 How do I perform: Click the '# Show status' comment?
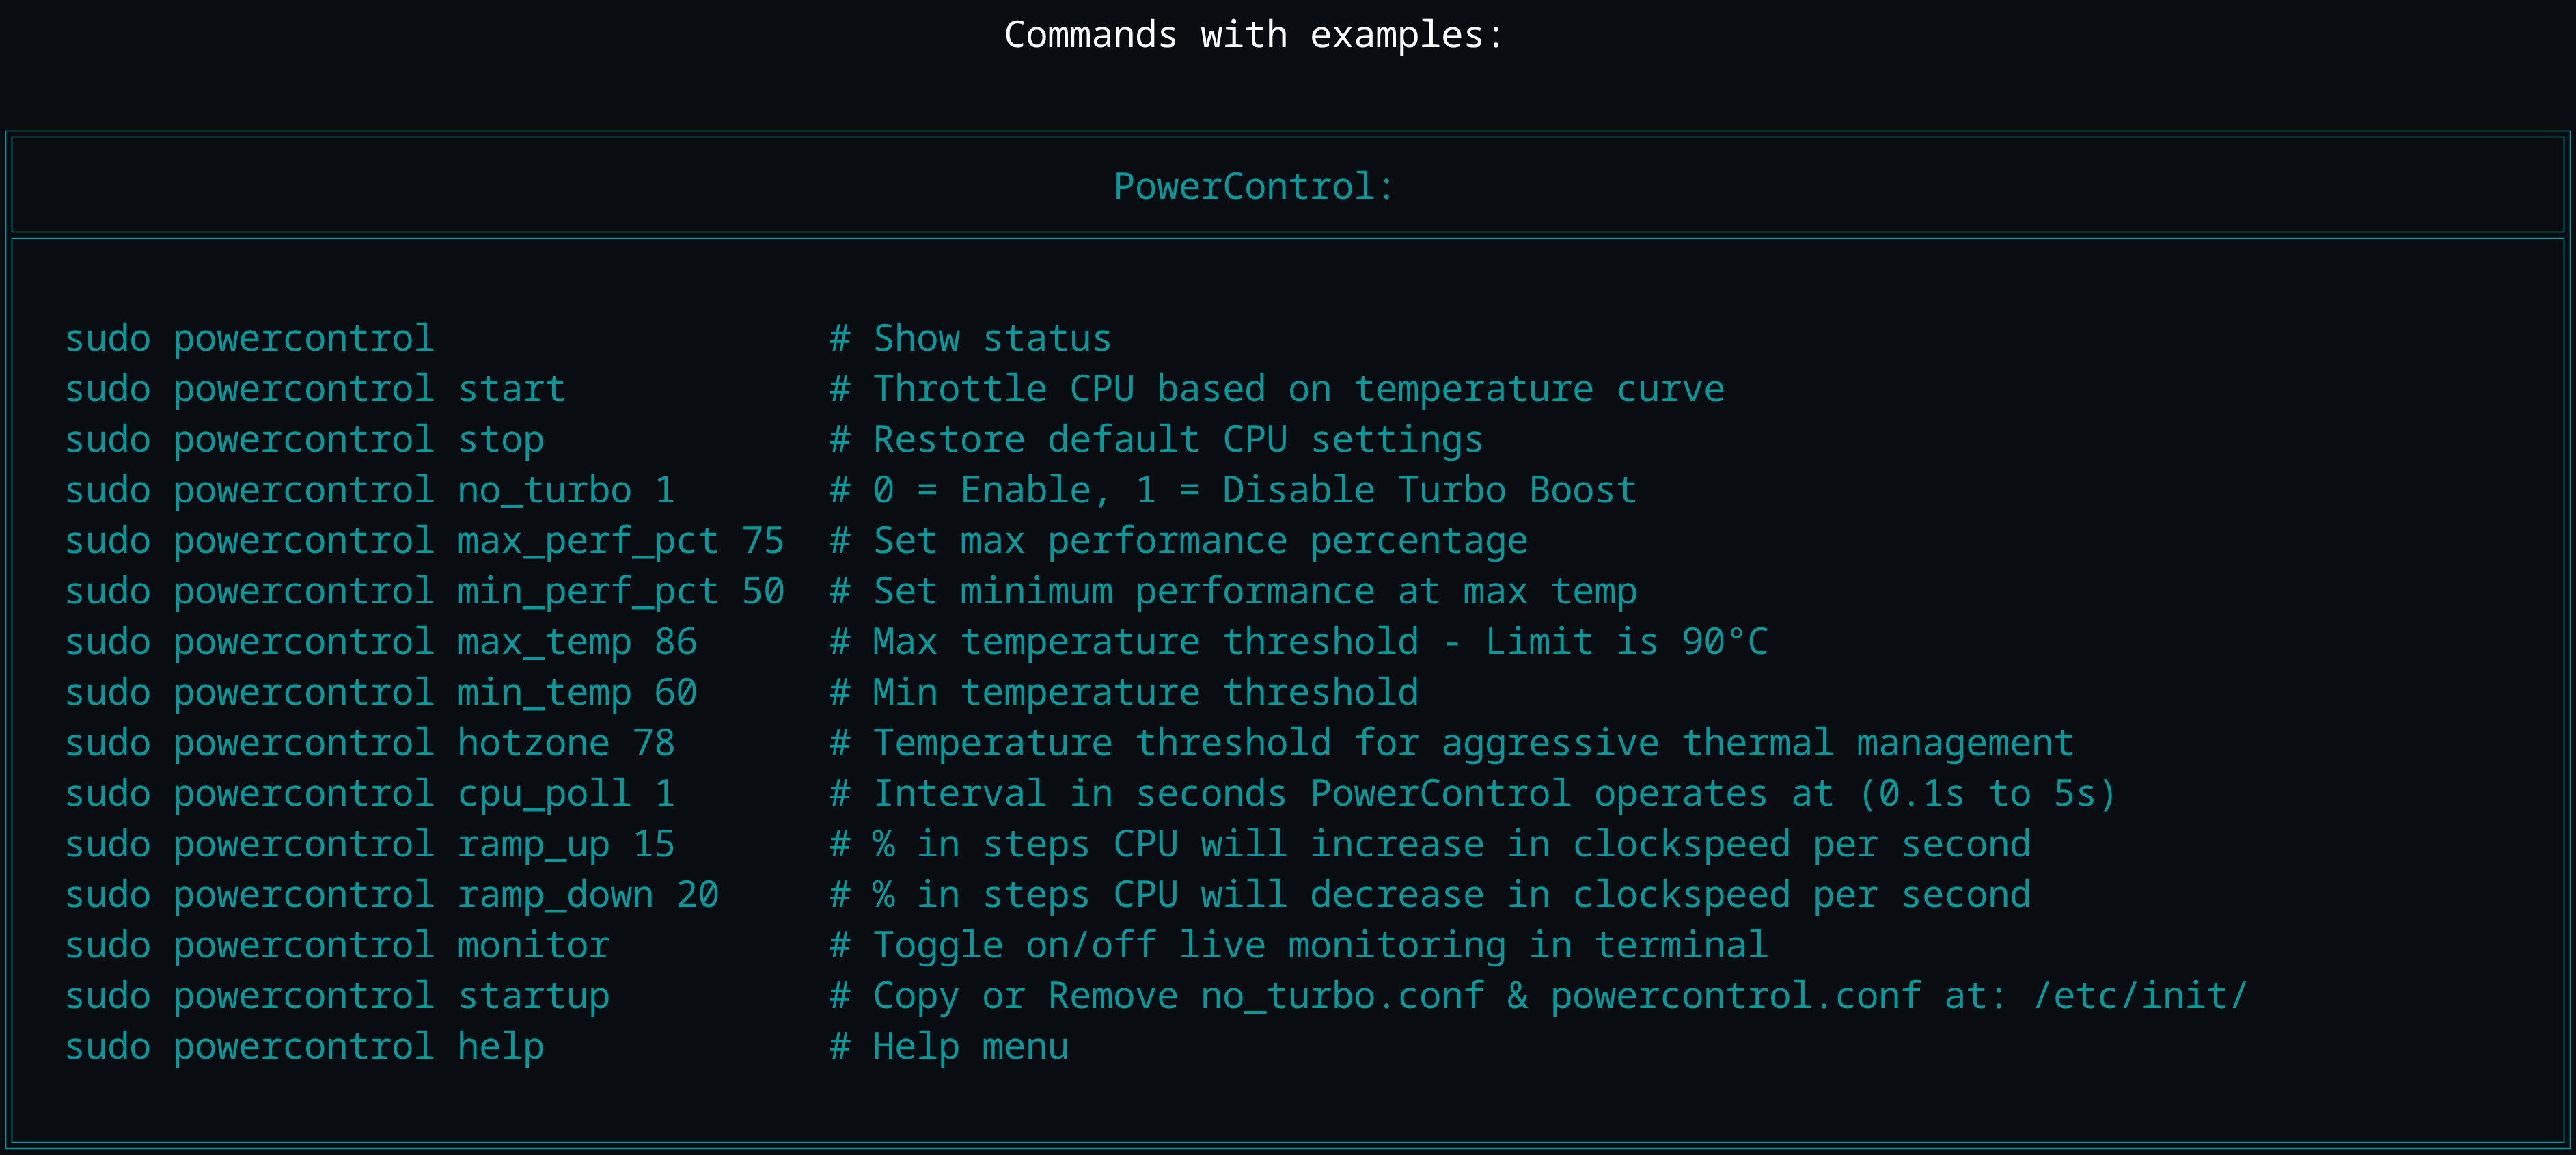pyautogui.click(x=970, y=338)
